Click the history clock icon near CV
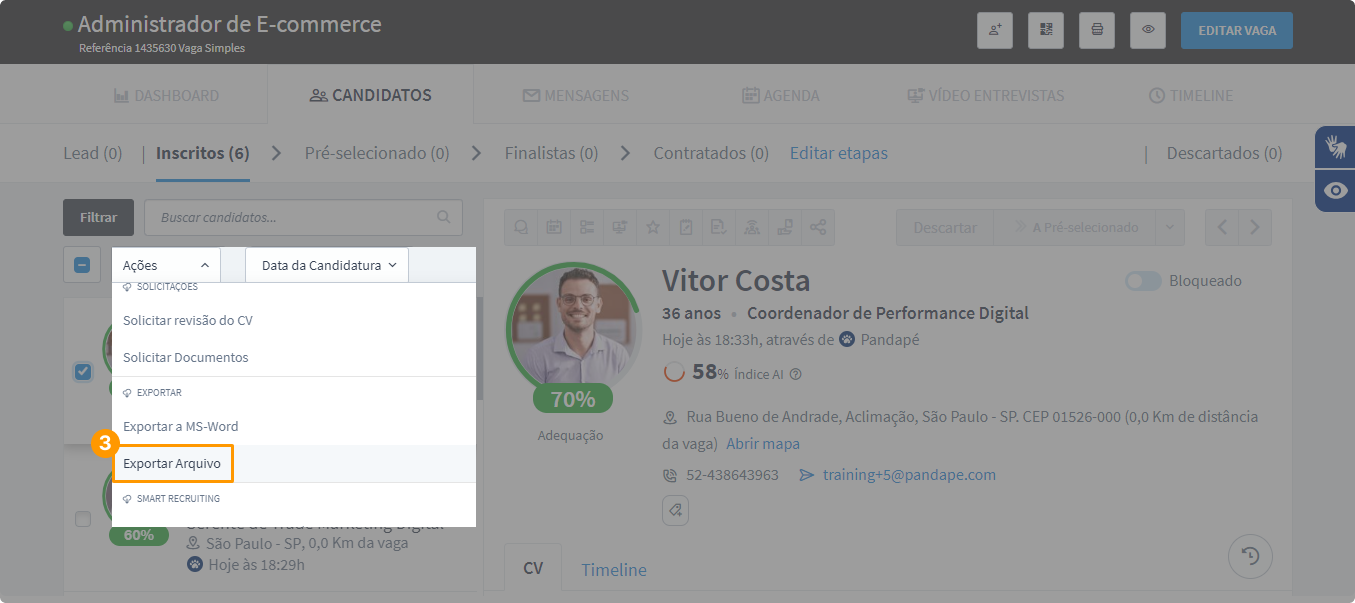This screenshot has height=603, width=1355. point(1250,557)
